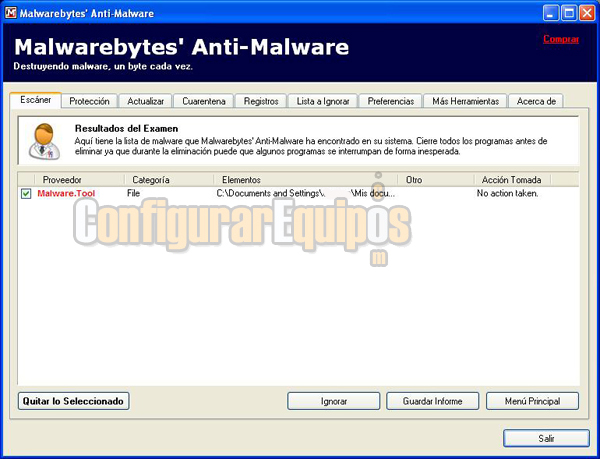Click the C:\Documents and Settings path cell
The height and width of the screenshot is (459, 600).
coord(305,194)
